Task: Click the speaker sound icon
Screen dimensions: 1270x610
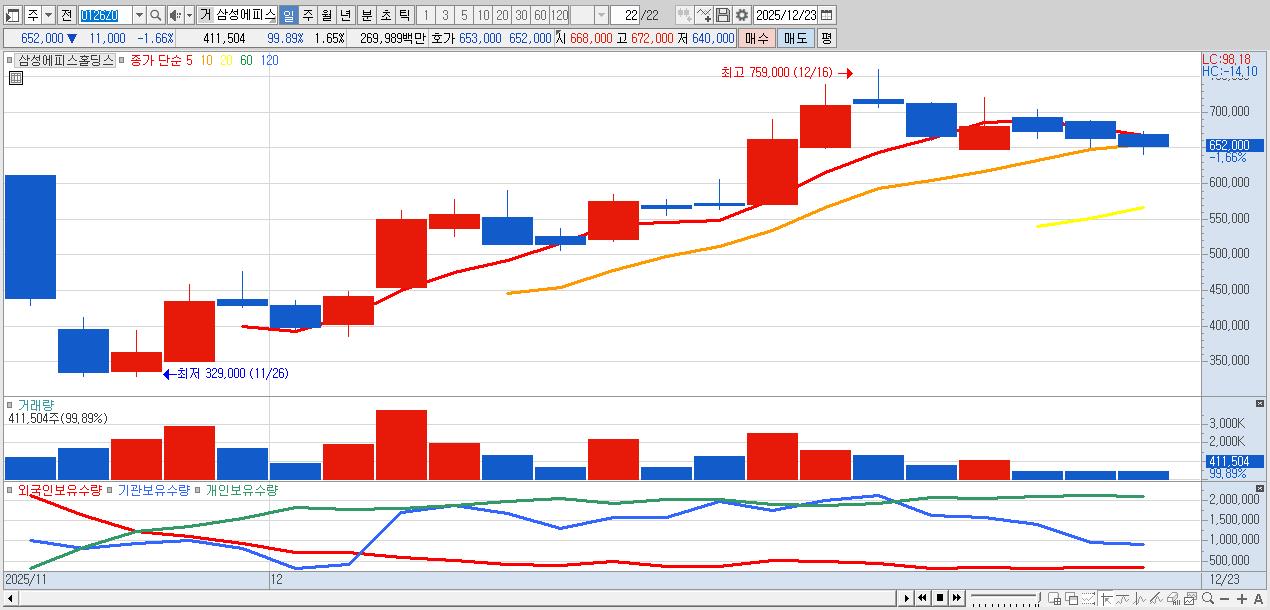Action: coord(174,15)
